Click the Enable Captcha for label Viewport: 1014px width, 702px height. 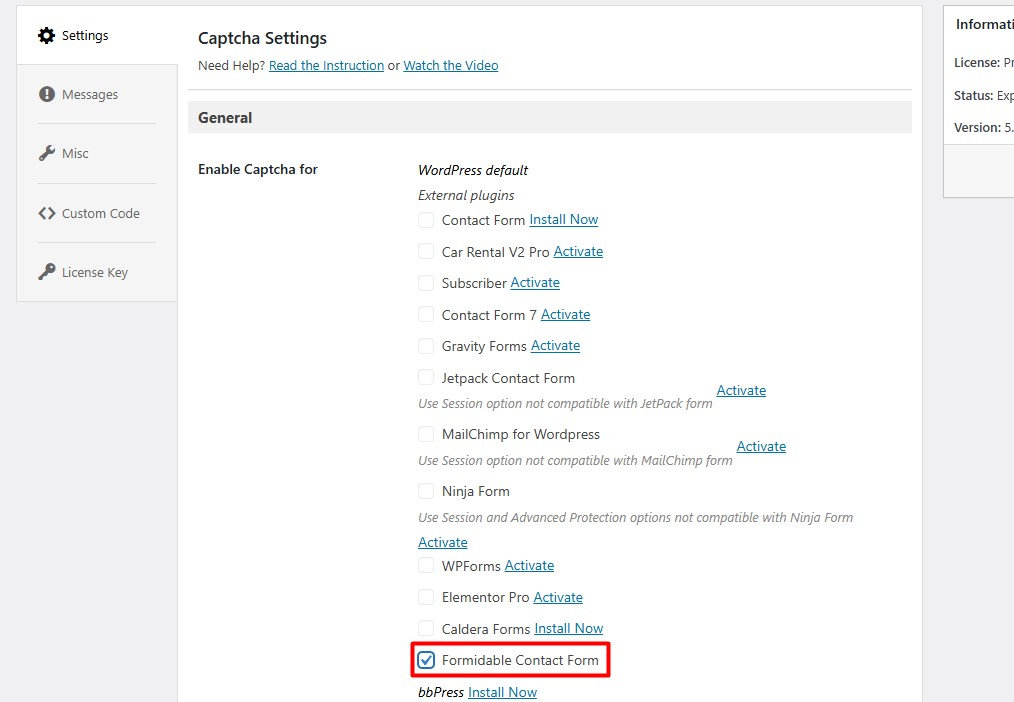tap(257, 169)
